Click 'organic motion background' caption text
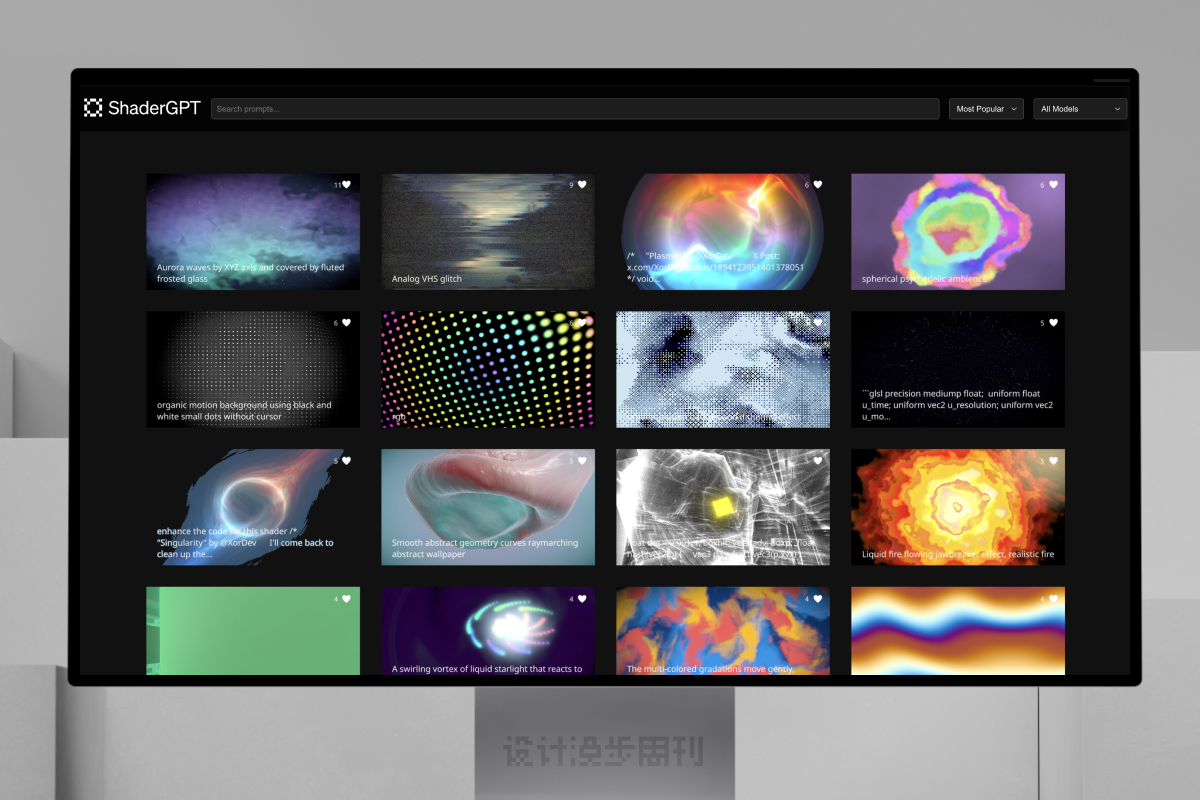This screenshot has width=1200, height=800. 244,411
